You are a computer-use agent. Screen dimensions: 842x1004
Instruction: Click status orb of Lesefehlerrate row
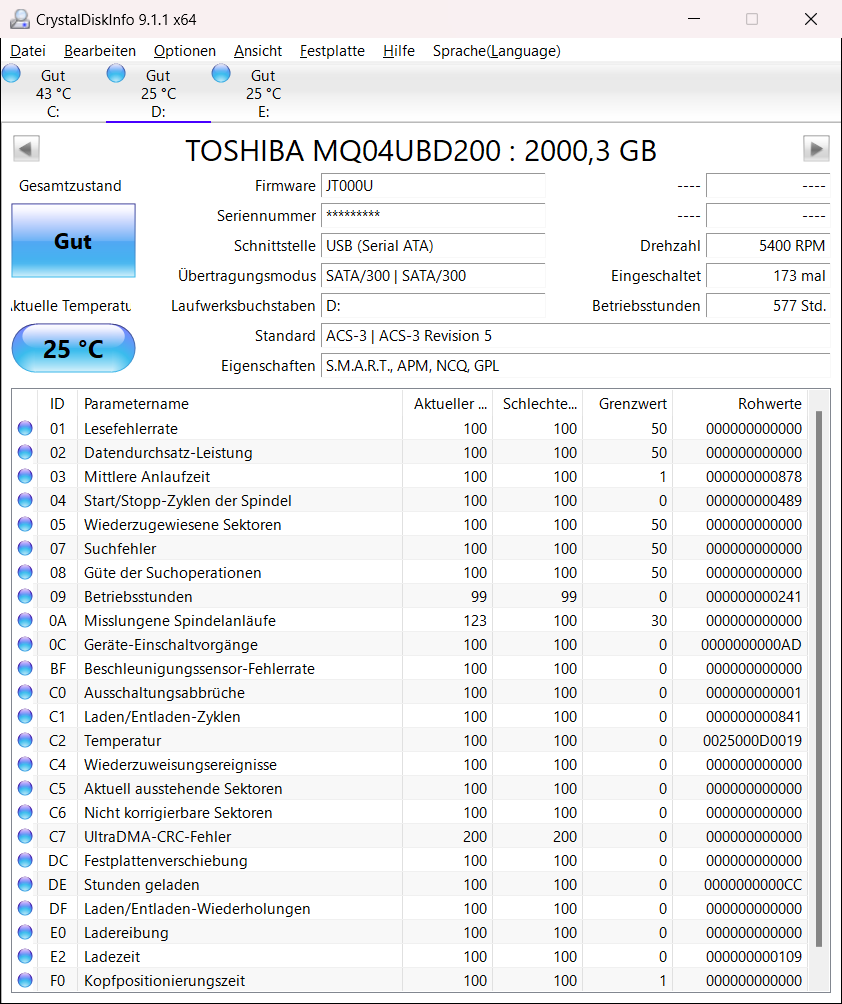[25, 428]
